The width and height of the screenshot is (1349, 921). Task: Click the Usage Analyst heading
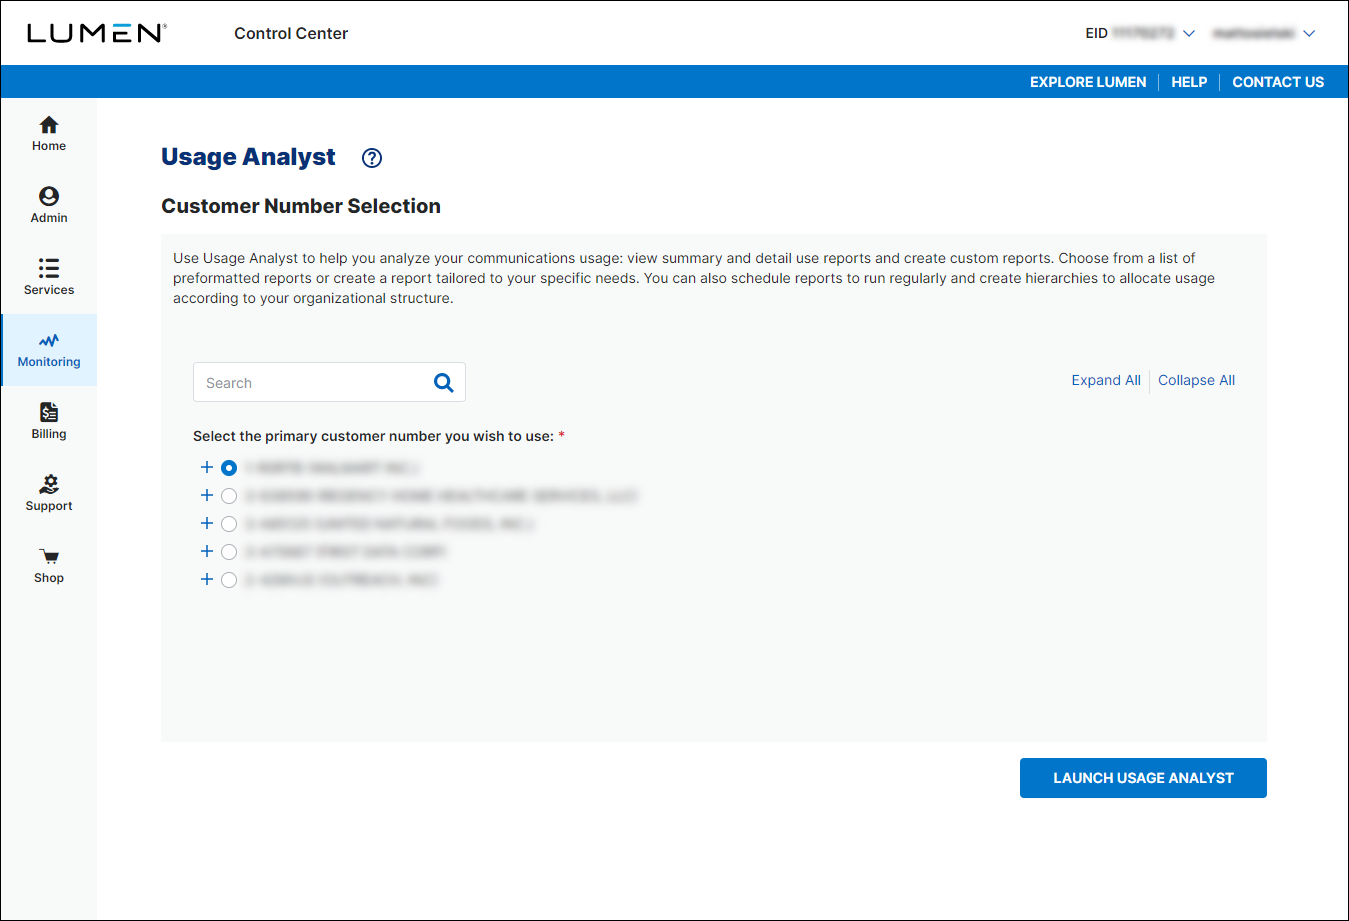pos(248,157)
